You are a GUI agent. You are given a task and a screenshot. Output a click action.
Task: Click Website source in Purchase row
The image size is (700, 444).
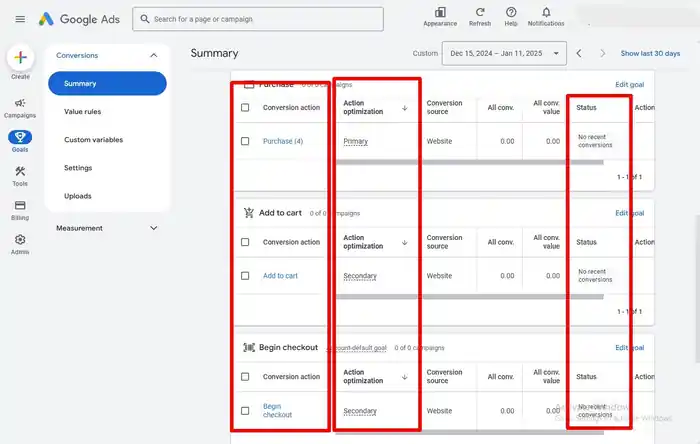(439, 141)
